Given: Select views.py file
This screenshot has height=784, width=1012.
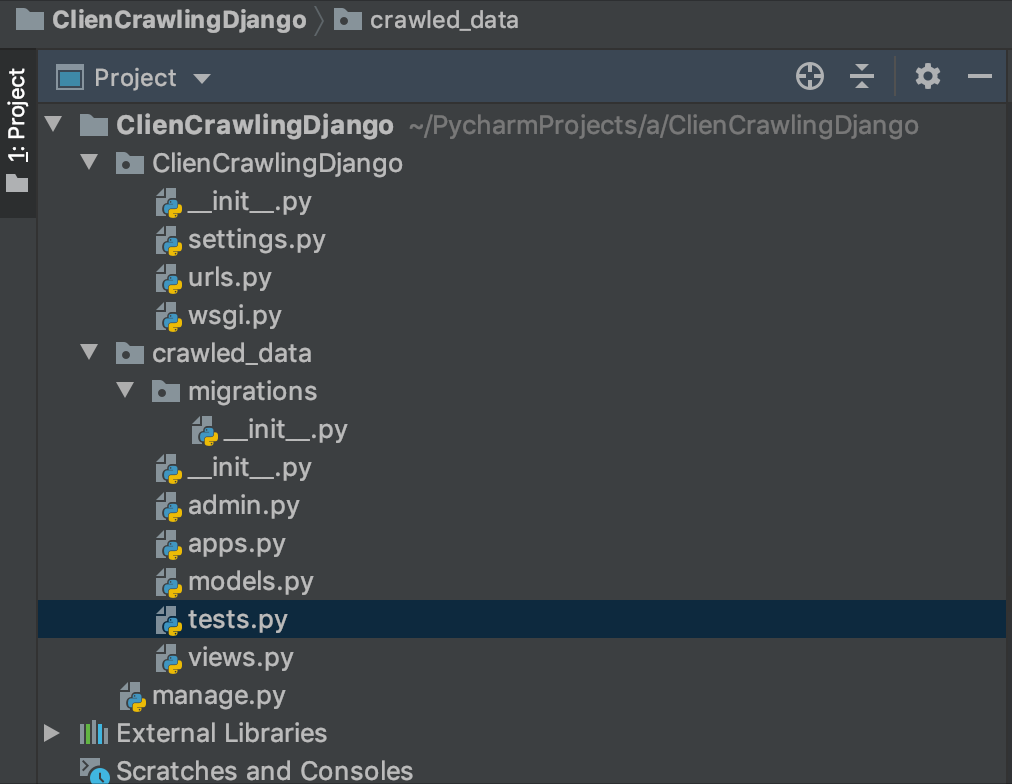Looking at the screenshot, I should pos(240,658).
